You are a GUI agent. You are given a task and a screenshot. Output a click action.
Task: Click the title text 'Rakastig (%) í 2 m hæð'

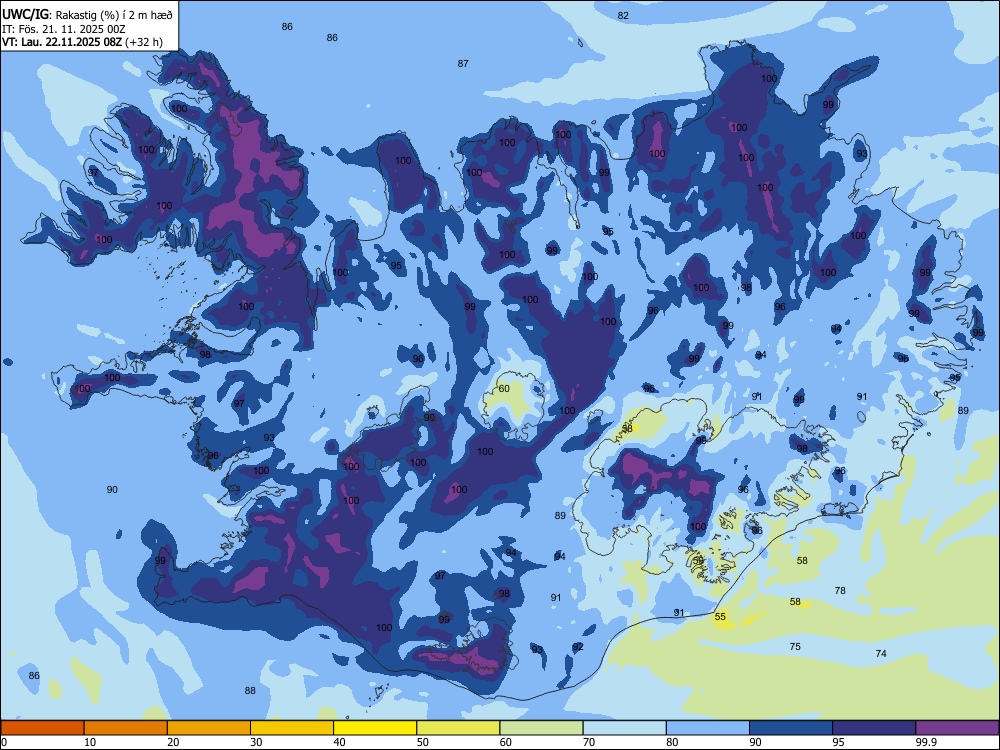tap(114, 15)
